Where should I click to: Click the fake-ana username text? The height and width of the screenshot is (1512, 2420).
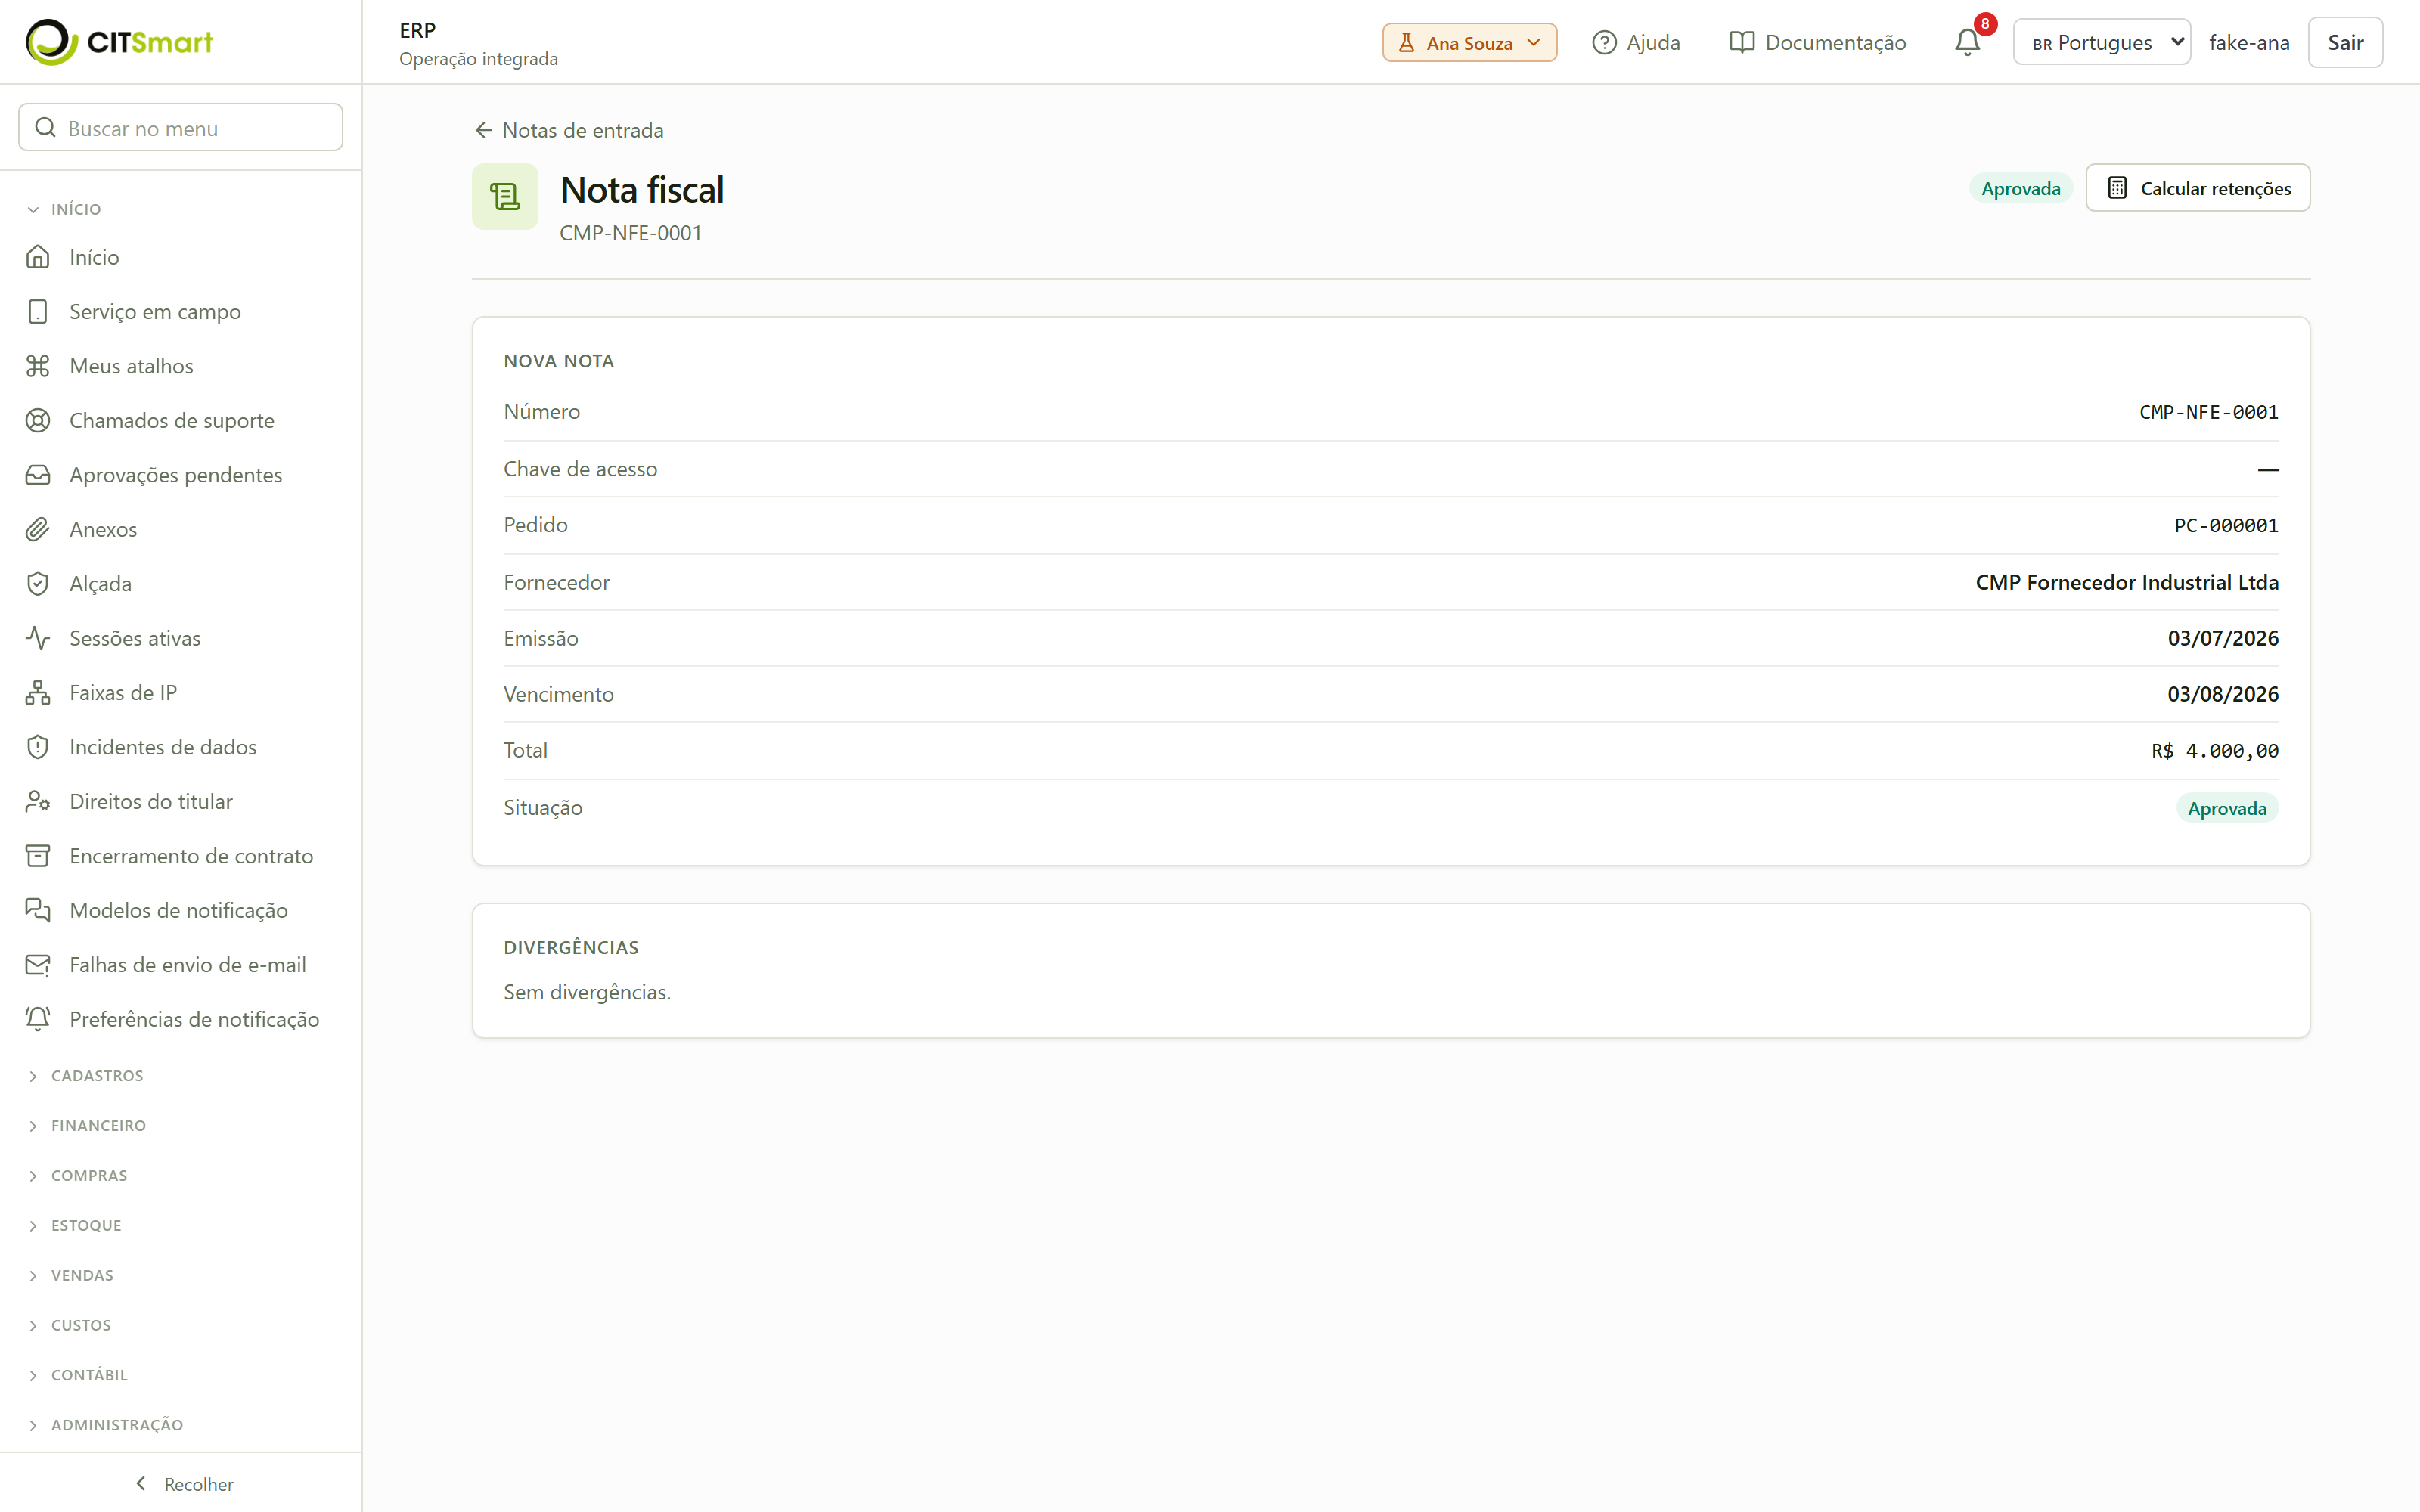(x=2249, y=42)
